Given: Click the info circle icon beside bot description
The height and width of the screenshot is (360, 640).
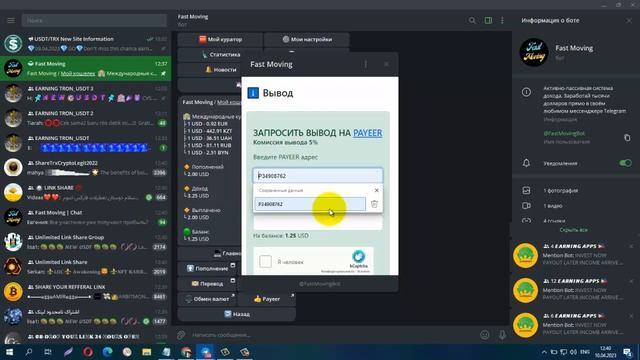Looking at the screenshot, I should pyautogui.click(x=527, y=92).
